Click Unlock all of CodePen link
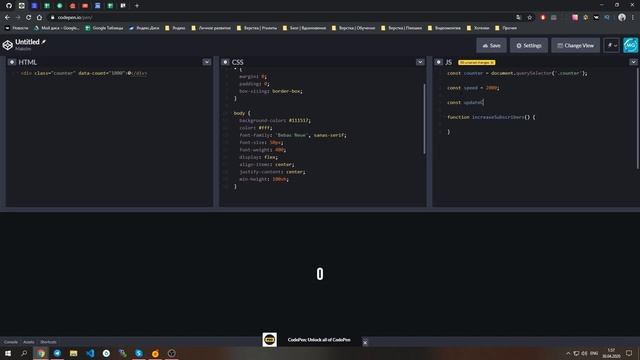 tap(319, 340)
